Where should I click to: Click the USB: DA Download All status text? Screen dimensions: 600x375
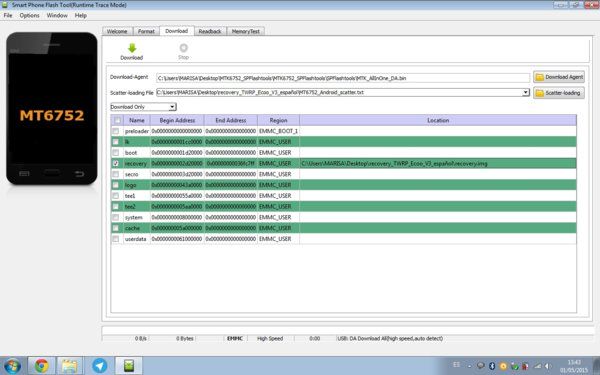(390, 338)
